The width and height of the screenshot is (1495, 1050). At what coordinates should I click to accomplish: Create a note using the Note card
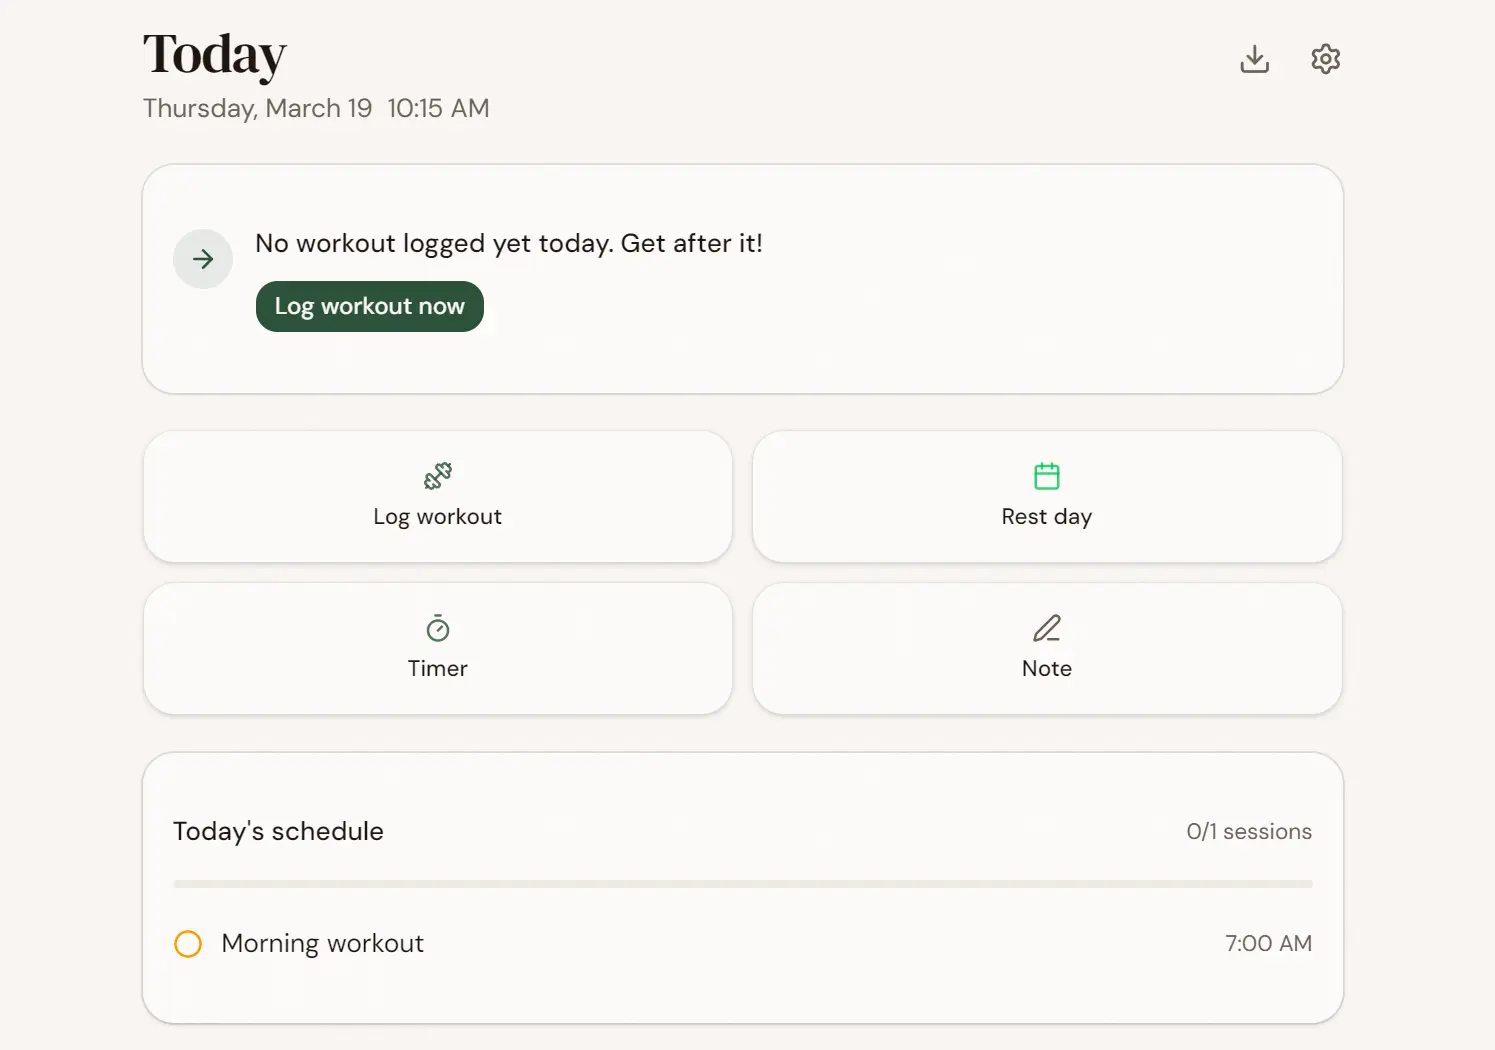click(x=1046, y=649)
